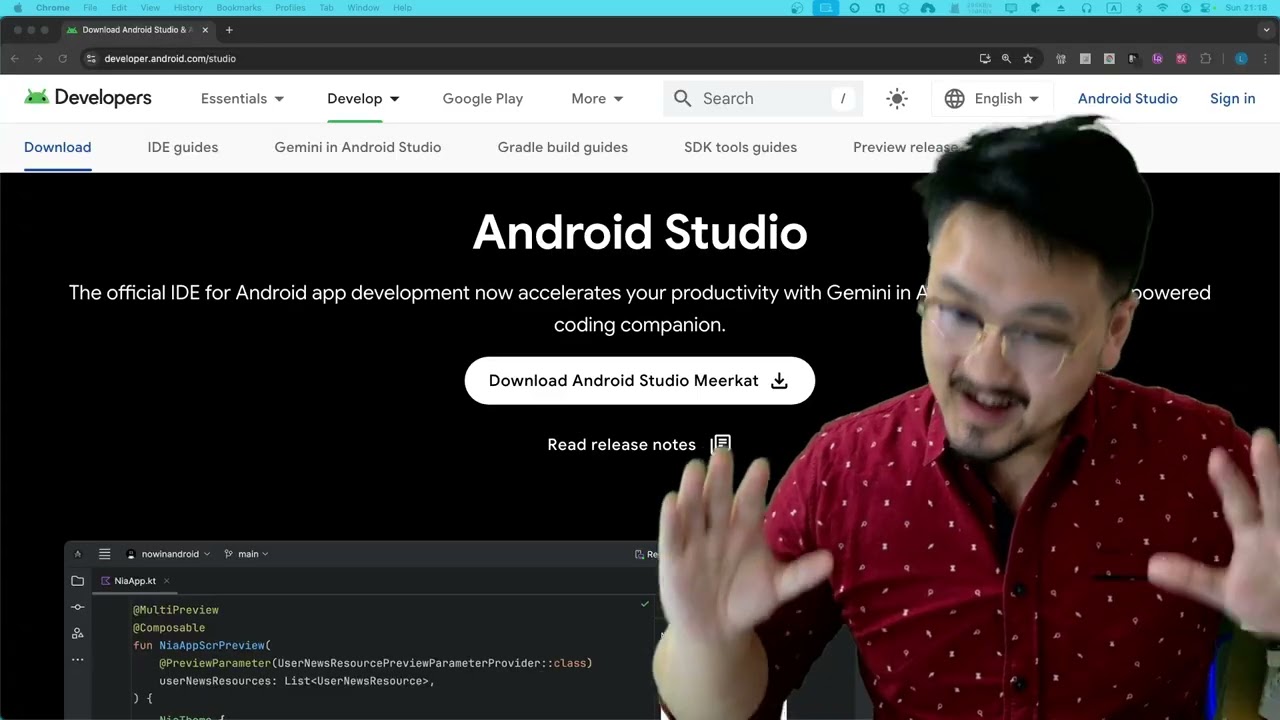
Task: Click the Wi-Fi icon in the menu bar
Action: (x=1162, y=8)
